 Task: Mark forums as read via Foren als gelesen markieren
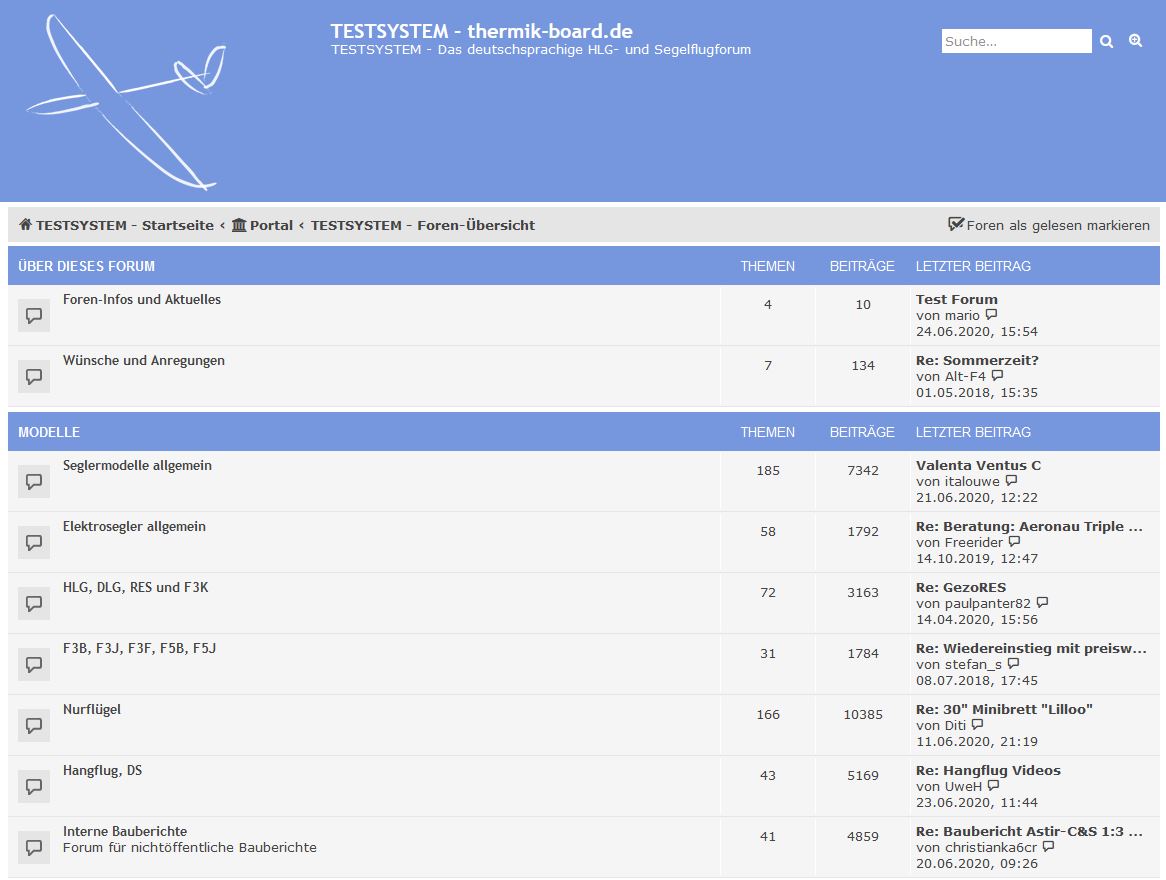[1048, 225]
